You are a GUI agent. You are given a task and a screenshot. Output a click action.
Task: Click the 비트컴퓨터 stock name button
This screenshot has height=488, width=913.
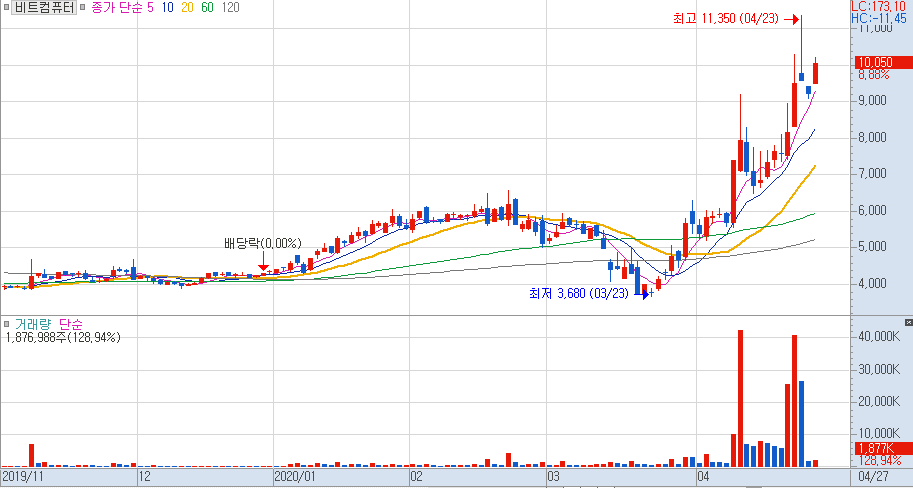tap(44, 8)
